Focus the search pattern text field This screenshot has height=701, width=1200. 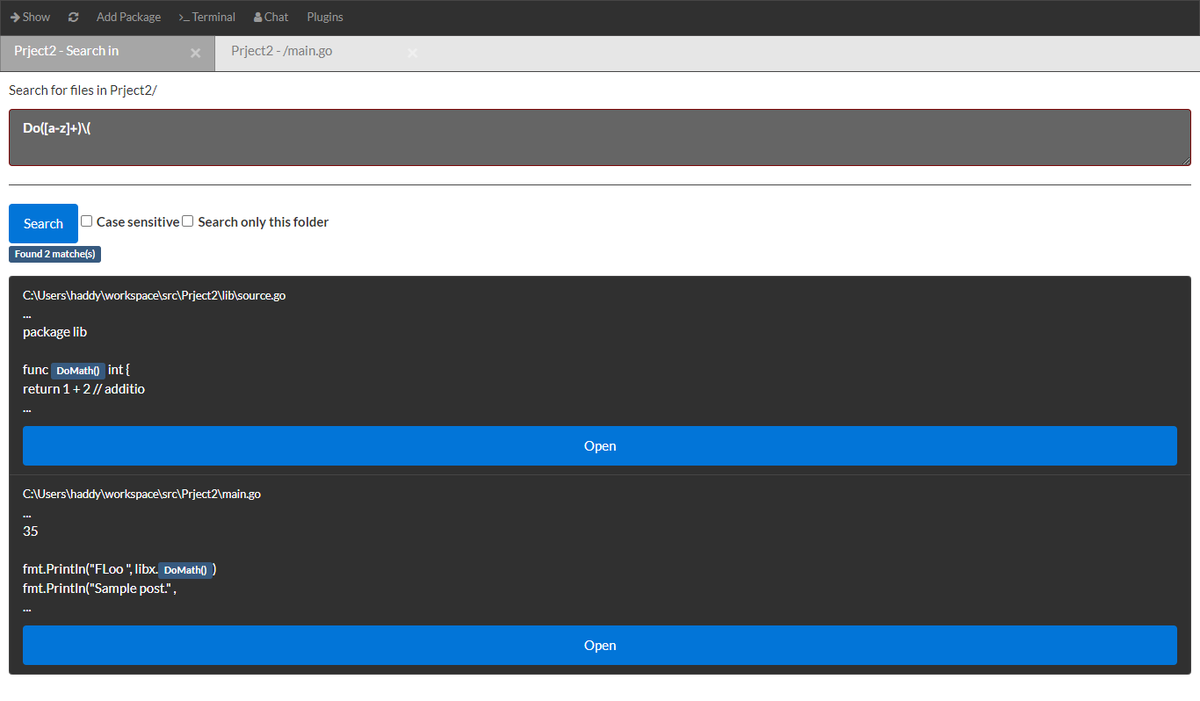click(x=600, y=137)
